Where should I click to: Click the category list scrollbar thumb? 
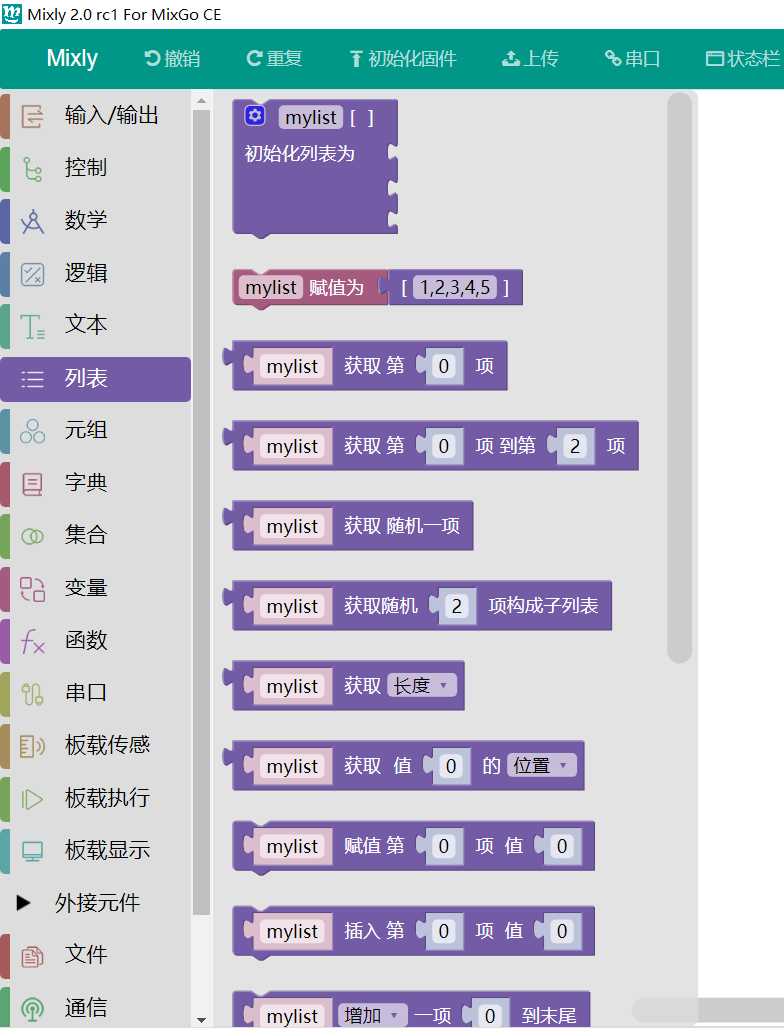pyautogui.click(x=201, y=512)
